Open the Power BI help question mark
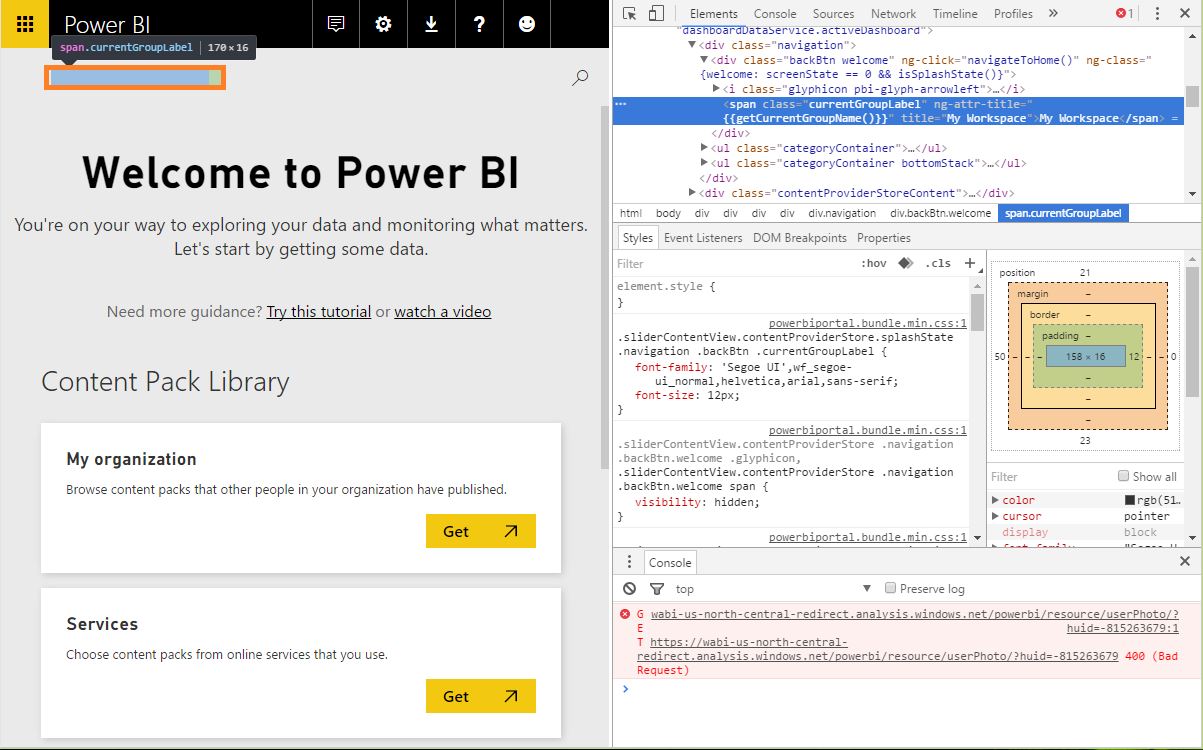This screenshot has height=750, width=1203. coord(479,24)
